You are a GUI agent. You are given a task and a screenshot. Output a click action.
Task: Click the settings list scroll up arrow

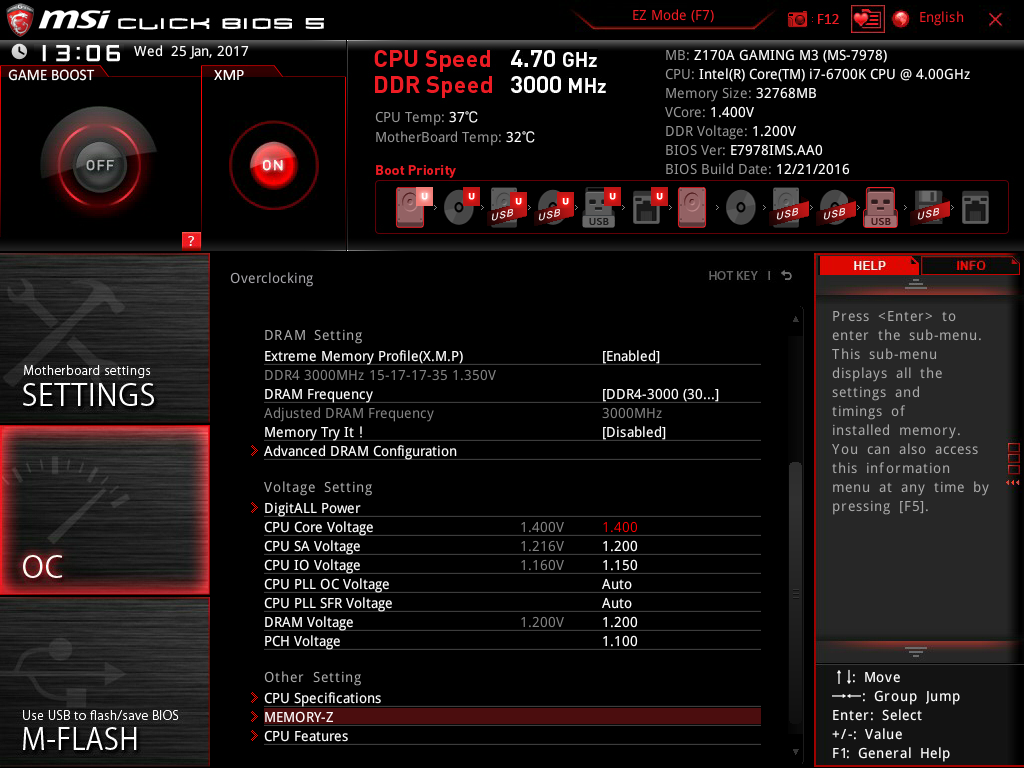click(x=795, y=319)
